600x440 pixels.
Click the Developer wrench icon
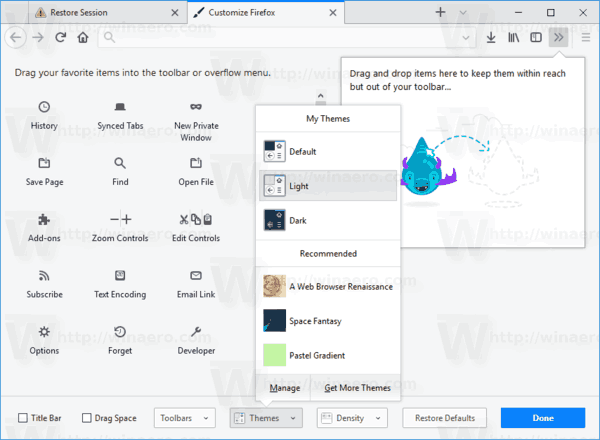pyautogui.click(x=196, y=332)
